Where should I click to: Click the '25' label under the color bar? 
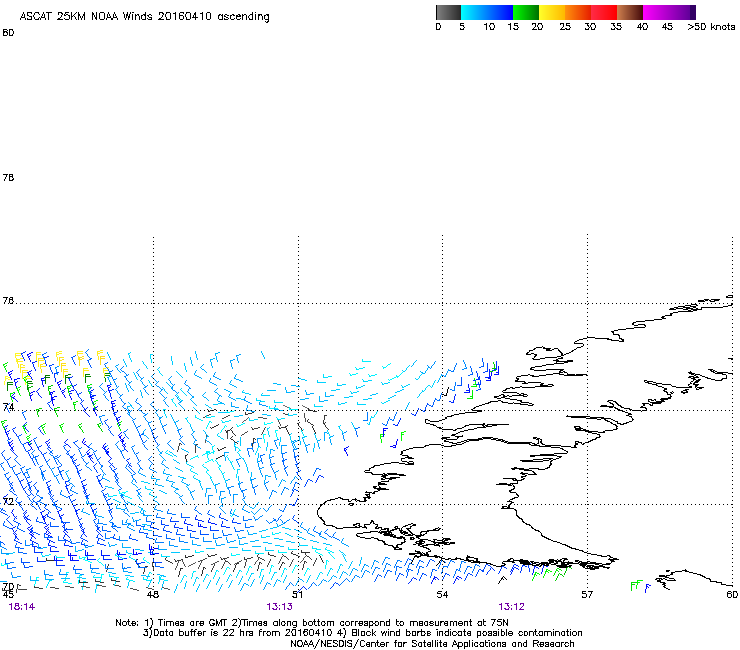(565, 27)
